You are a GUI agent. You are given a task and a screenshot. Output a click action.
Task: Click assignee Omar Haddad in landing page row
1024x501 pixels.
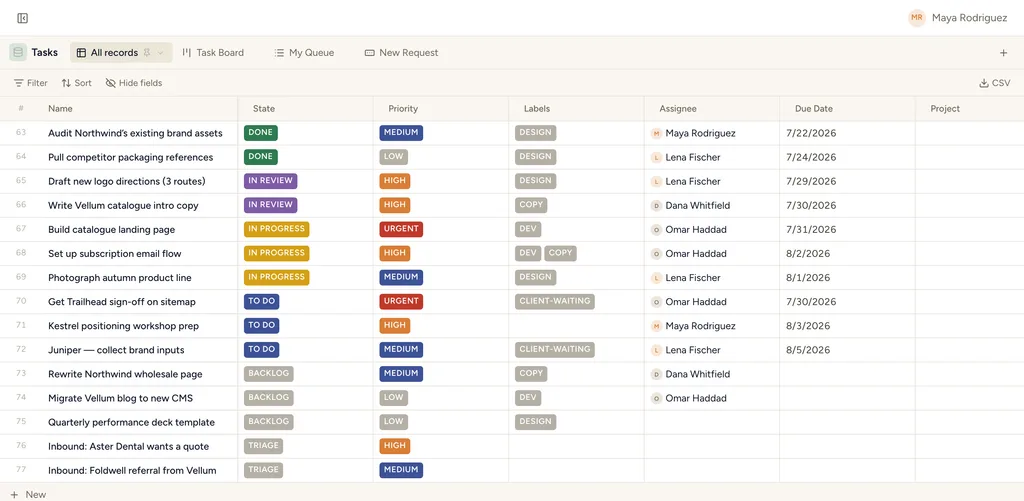click(x=689, y=230)
